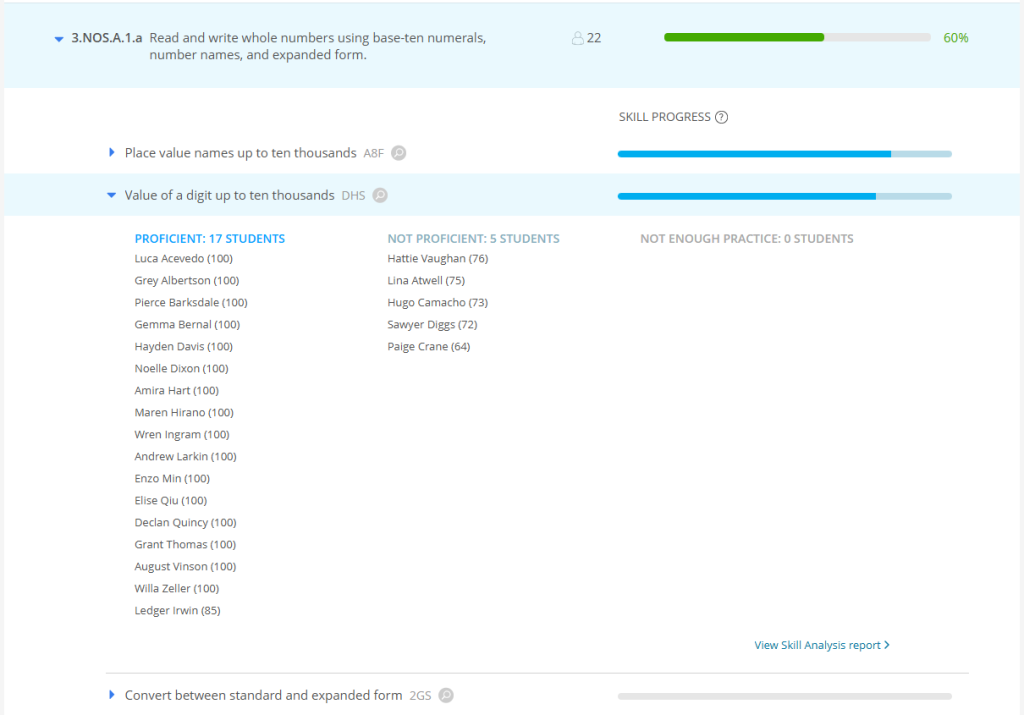Click the 60% percentage label

pos(955,38)
